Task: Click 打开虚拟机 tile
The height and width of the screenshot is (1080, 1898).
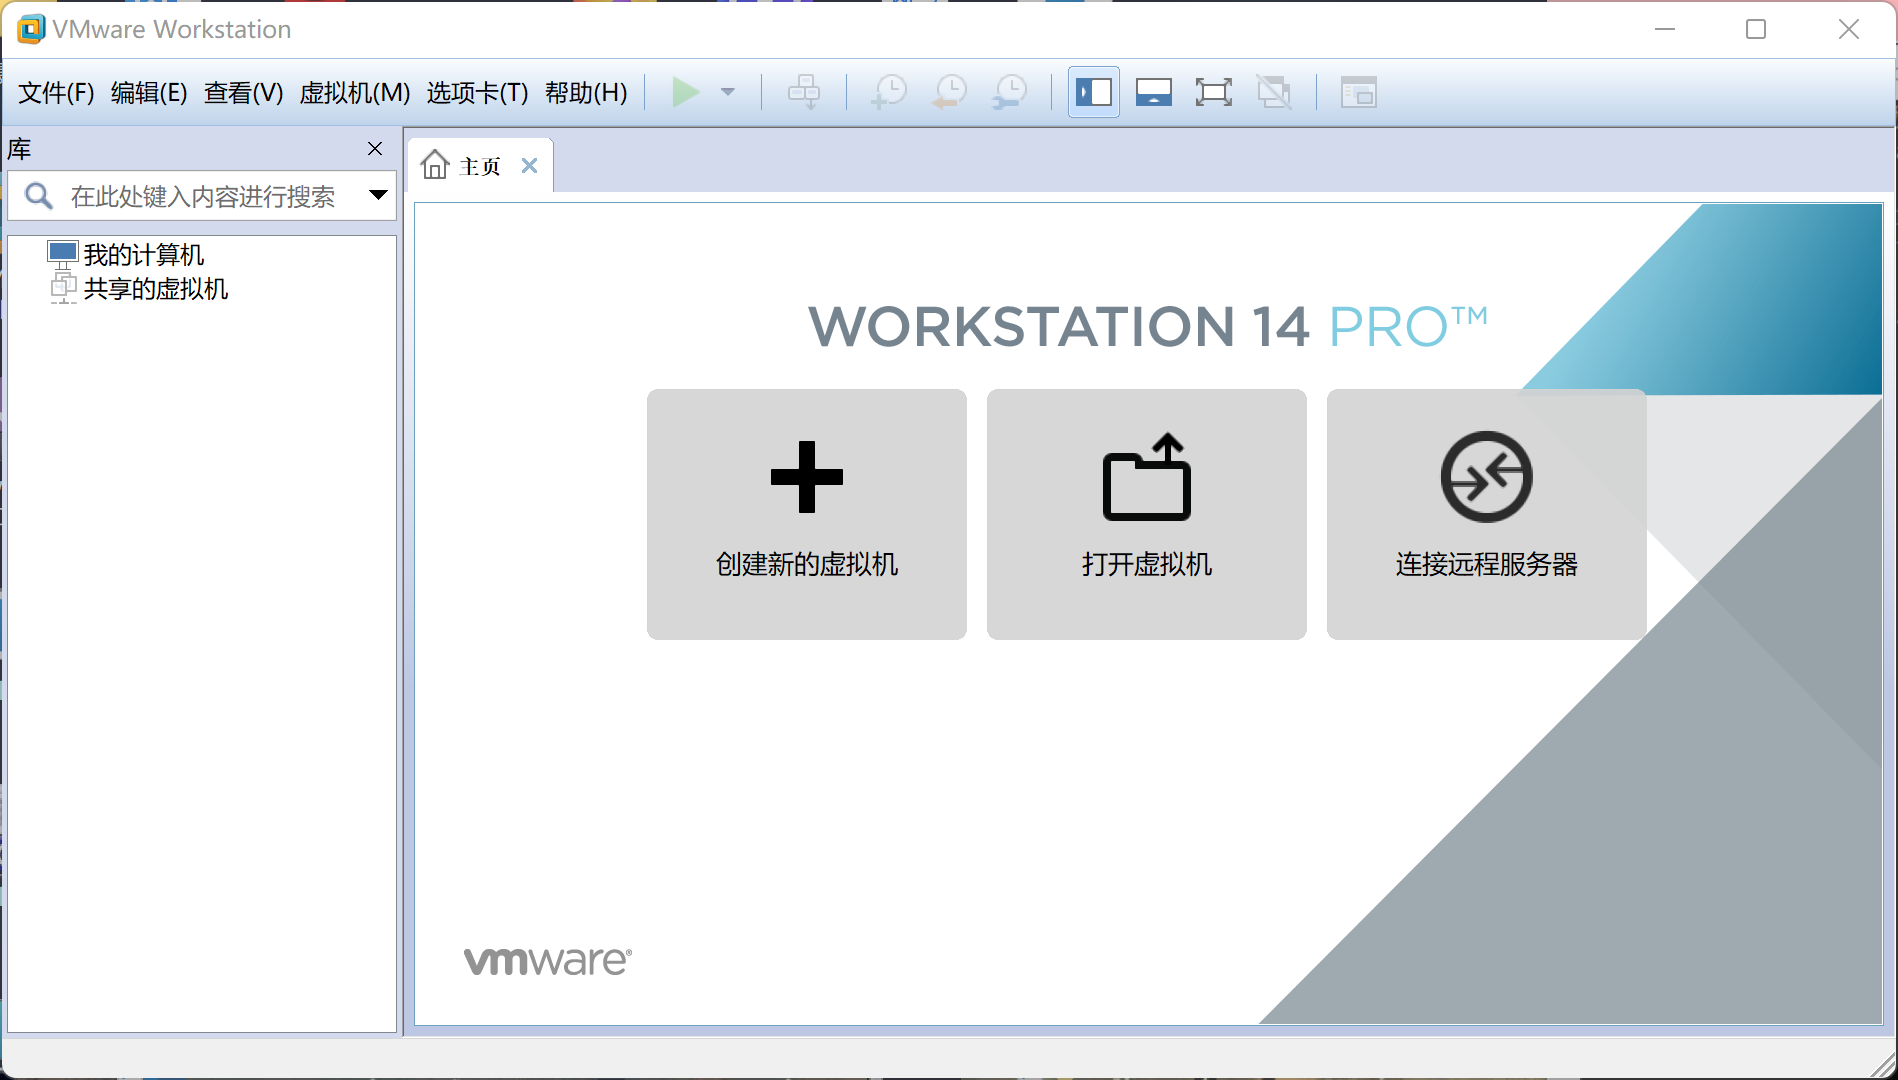Action: tap(1147, 514)
